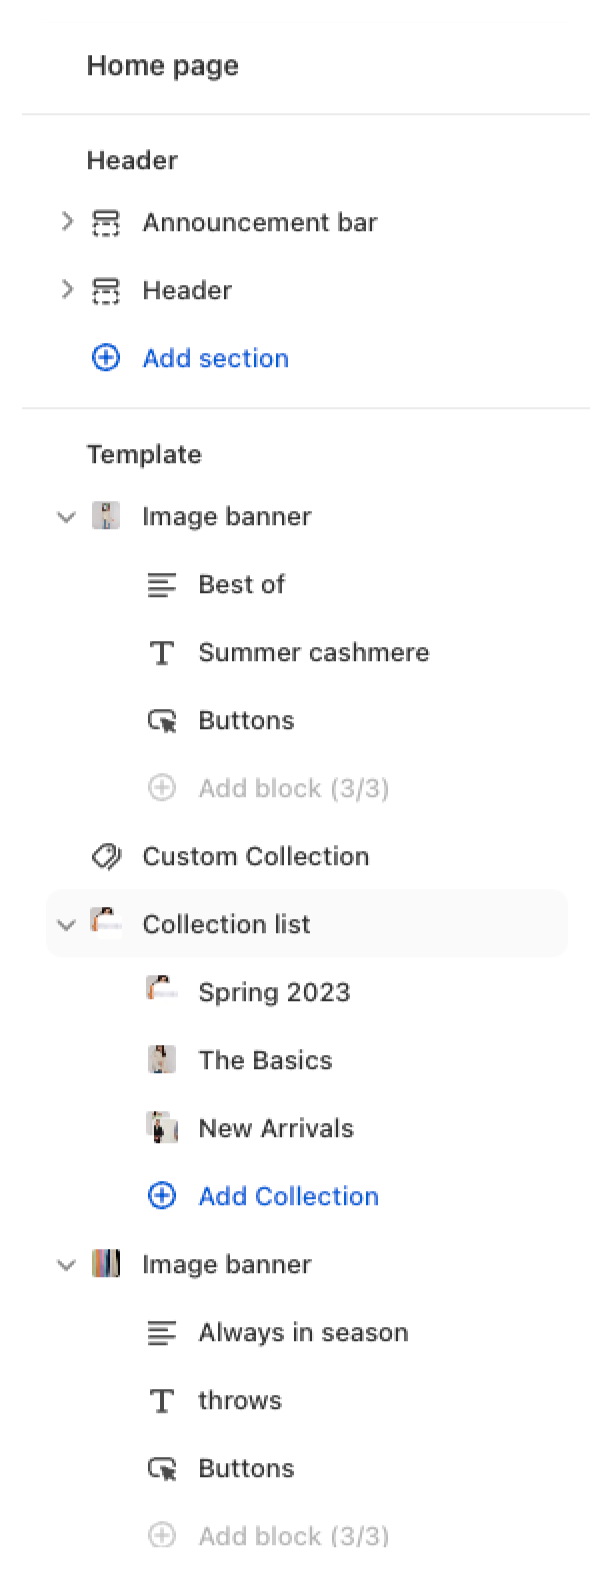
Task: Click the paragraph icon next to Always in season
Action: 162,1333
